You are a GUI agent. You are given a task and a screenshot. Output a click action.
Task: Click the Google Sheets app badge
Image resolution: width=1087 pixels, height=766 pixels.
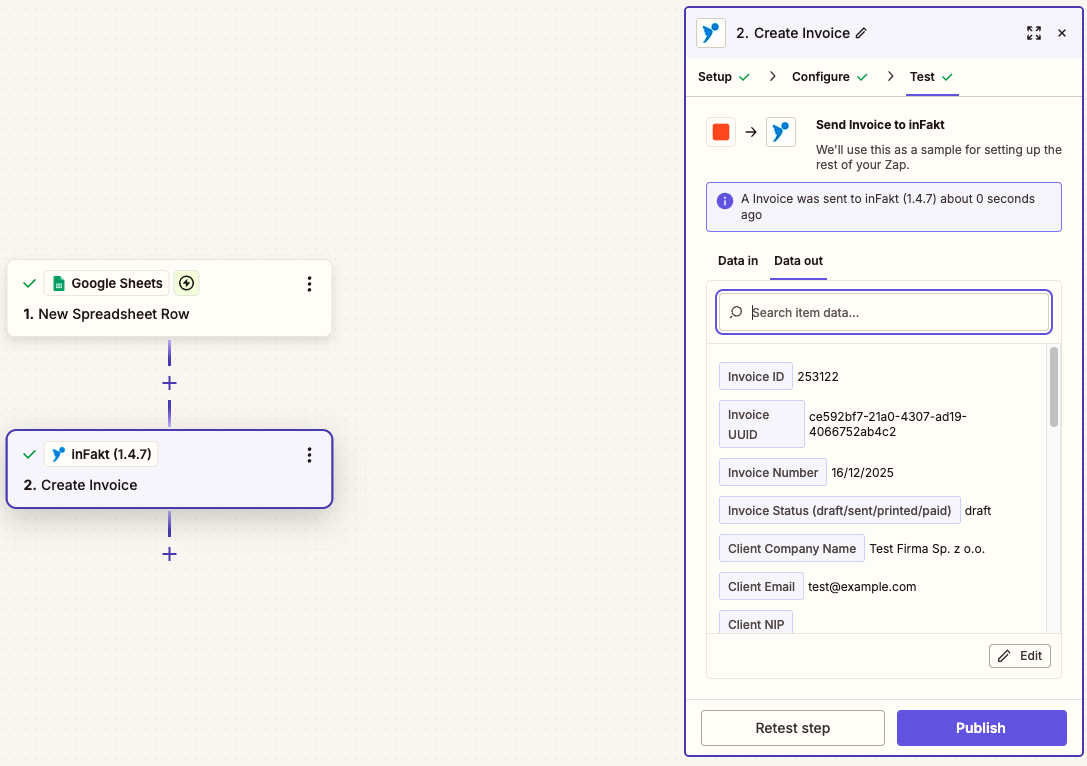click(x=107, y=283)
